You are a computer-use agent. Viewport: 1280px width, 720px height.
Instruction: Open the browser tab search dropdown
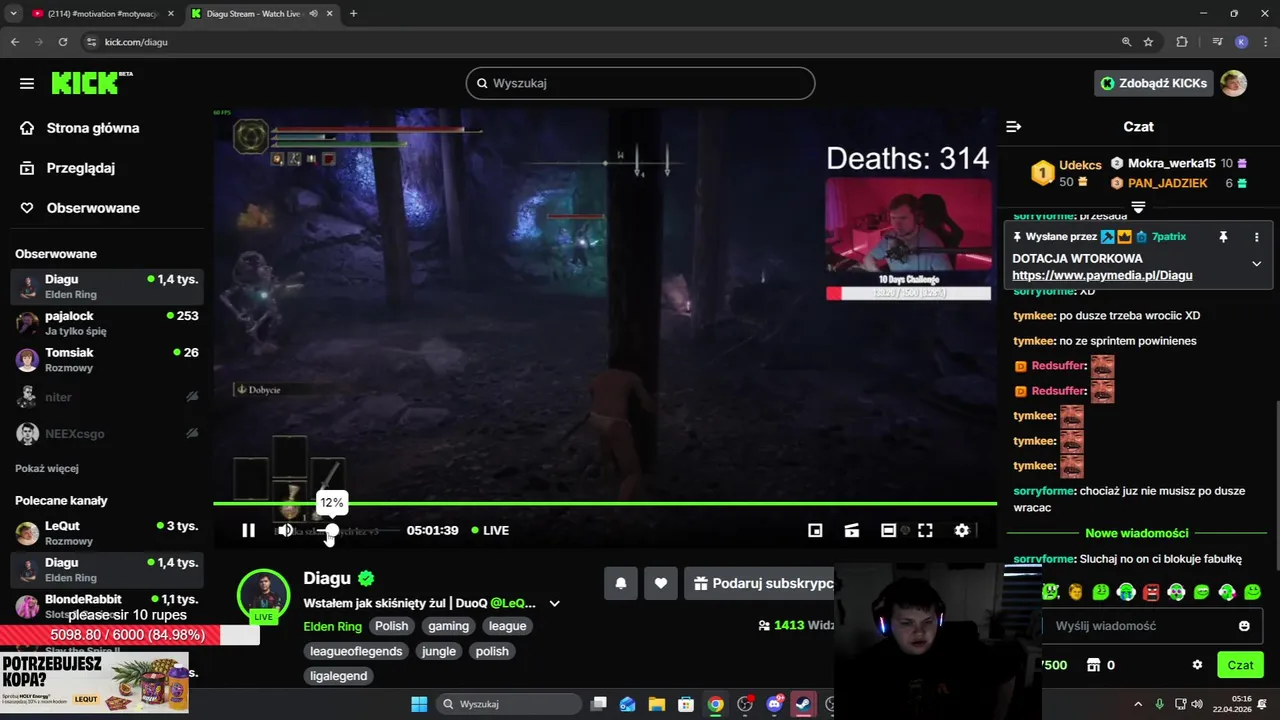coord(13,14)
